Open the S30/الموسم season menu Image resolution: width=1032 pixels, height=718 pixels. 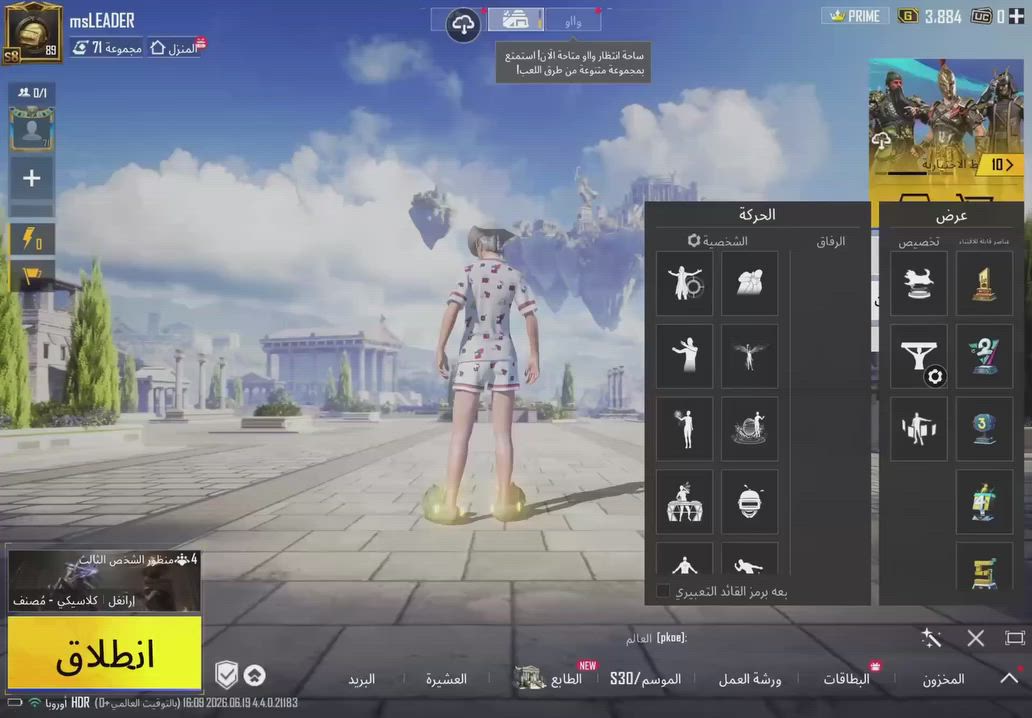(x=645, y=679)
